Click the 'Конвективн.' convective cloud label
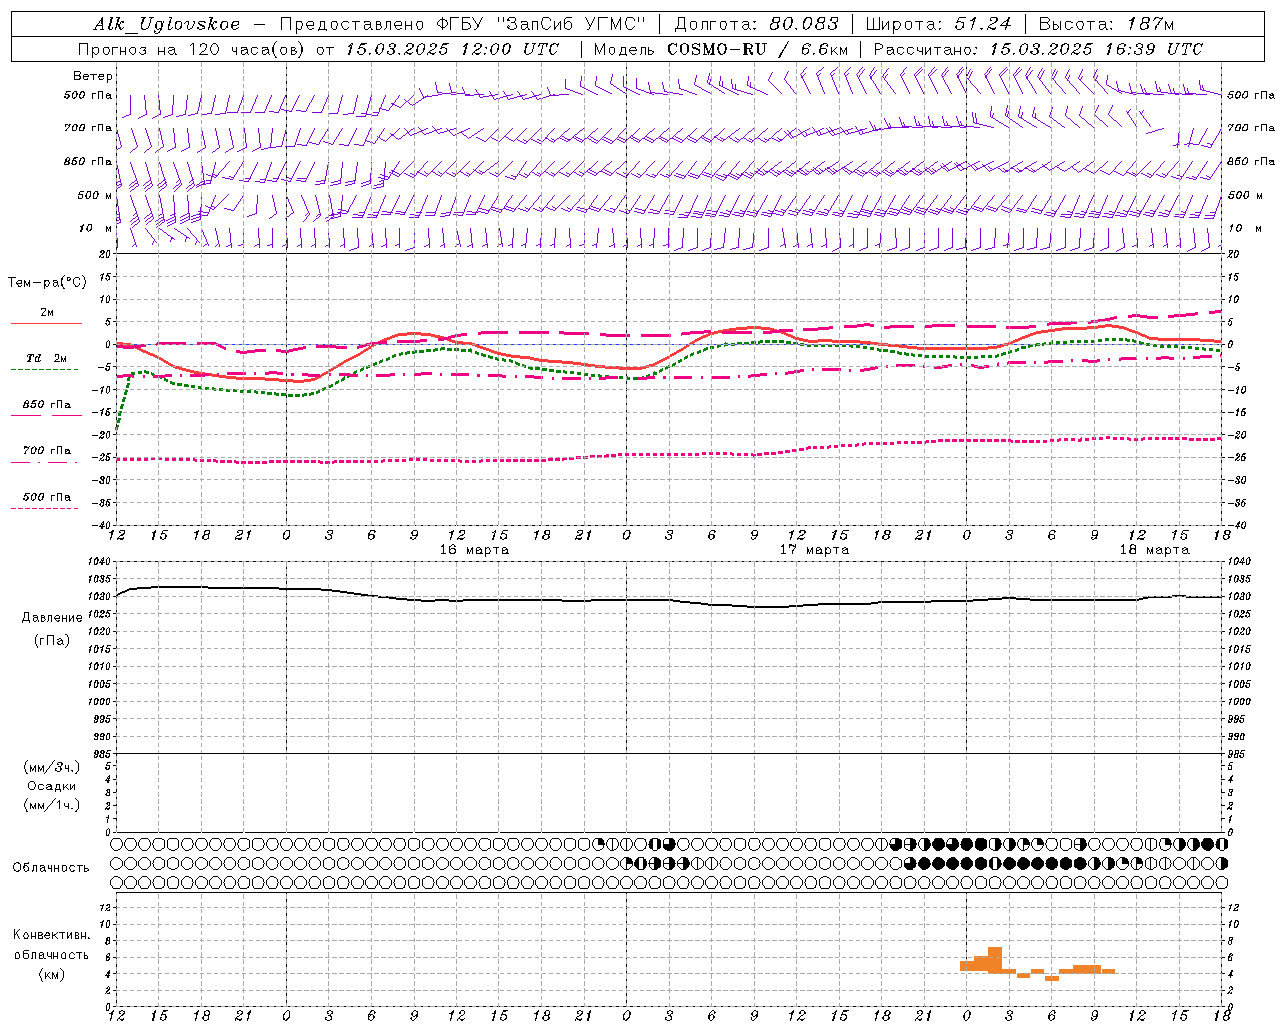Viewport: 1280px width, 1024px height. (x=51, y=935)
